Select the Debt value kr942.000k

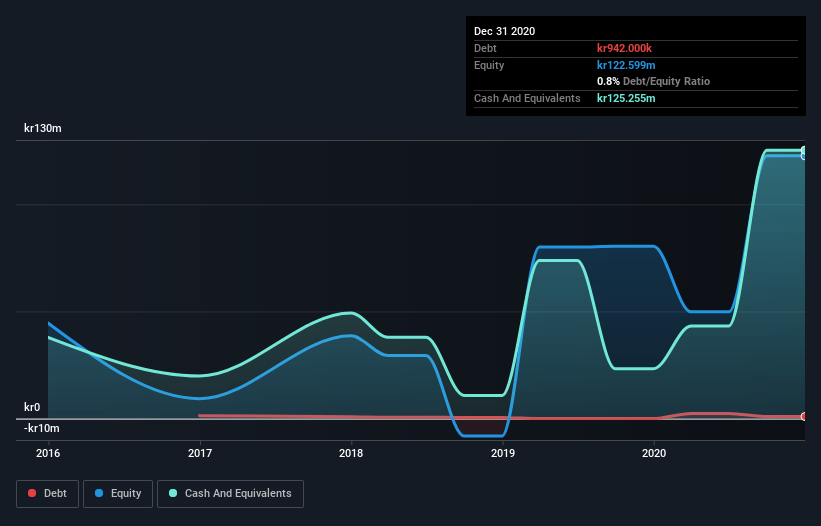point(624,48)
